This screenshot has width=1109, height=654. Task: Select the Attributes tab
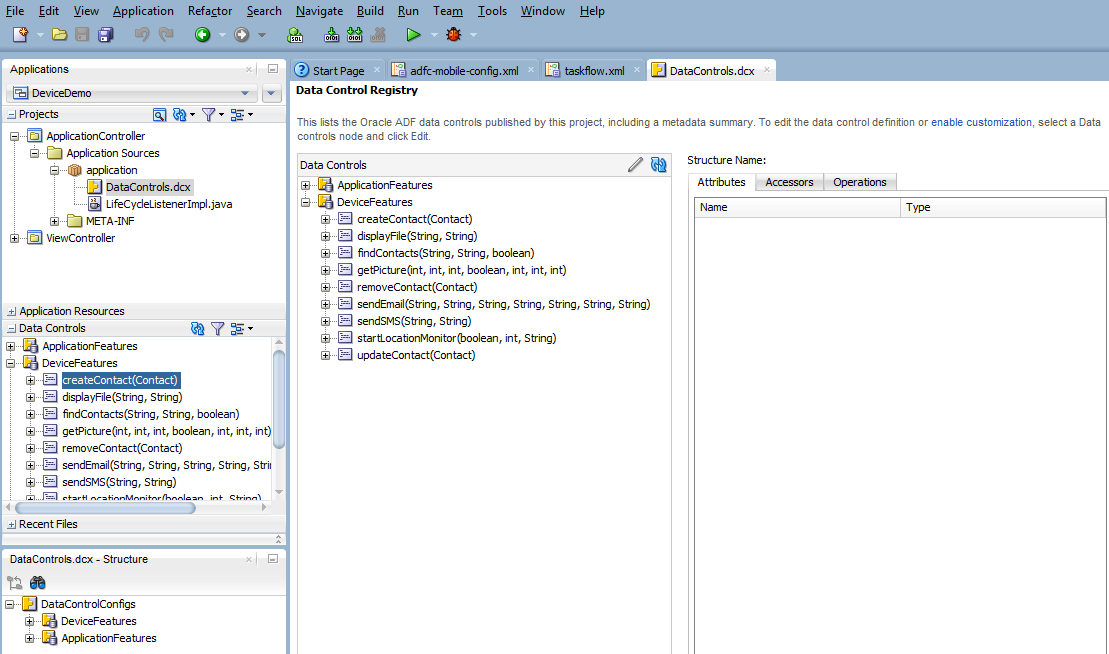pyautogui.click(x=721, y=182)
